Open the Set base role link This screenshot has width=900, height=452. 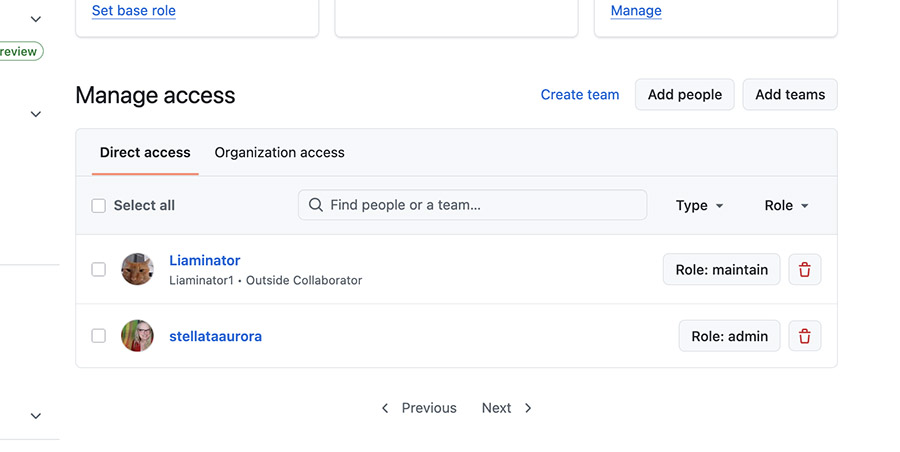(x=134, y=11)
